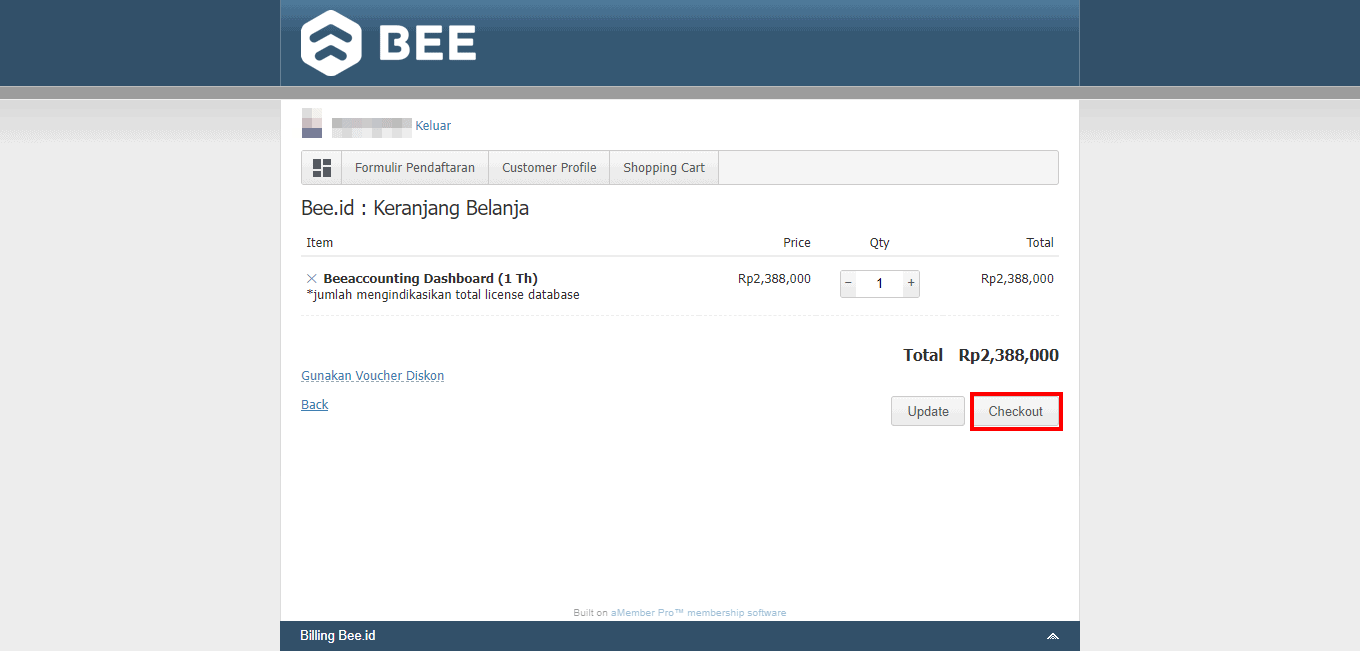This screenshot has width=1360, height=651.
Task: Click the Bee.id : Keranjang Belanja heading
Action: tap(415, 208)
